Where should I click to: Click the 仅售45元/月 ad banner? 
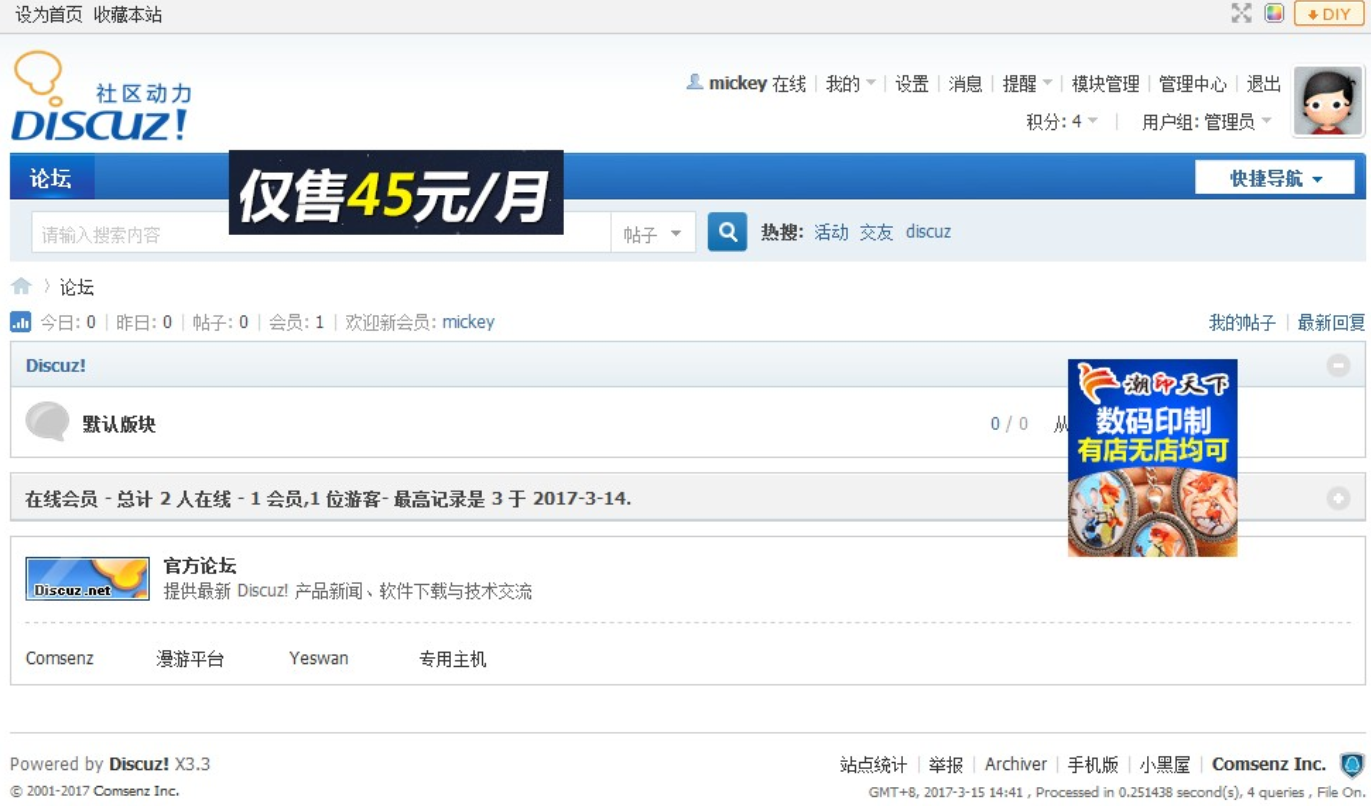[x=396, y=192]
